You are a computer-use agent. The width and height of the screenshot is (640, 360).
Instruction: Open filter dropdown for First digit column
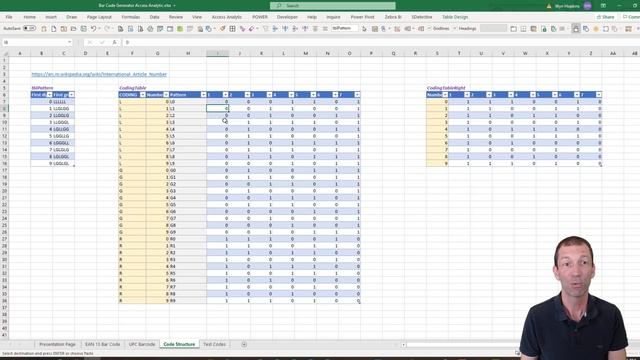click(x=49, y=95)
